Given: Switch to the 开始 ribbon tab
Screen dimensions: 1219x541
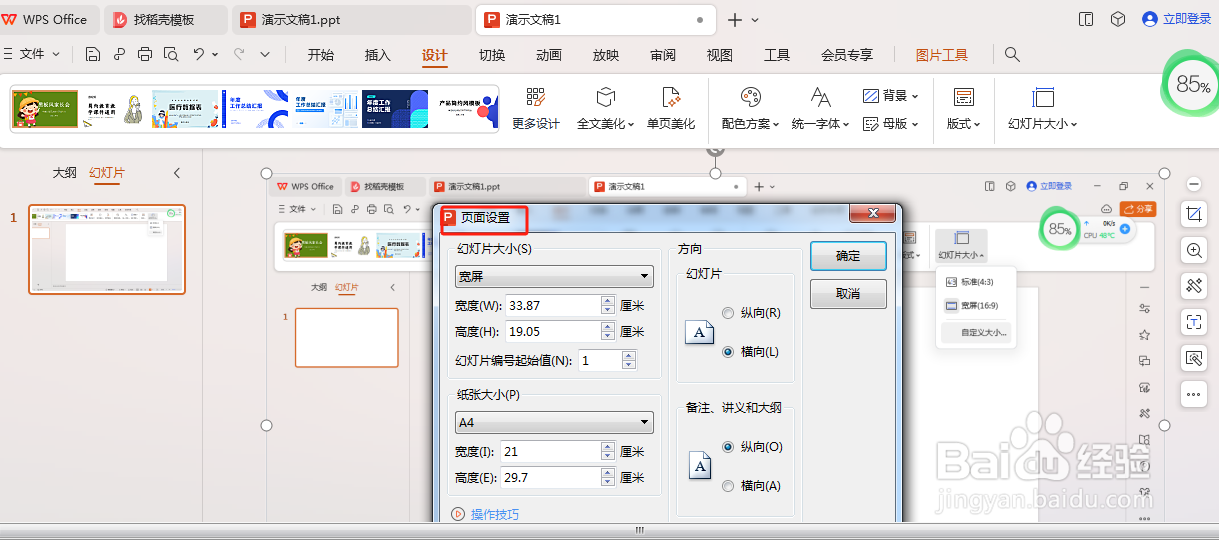Looking at the screenshot, I should [x=321, y=56].
